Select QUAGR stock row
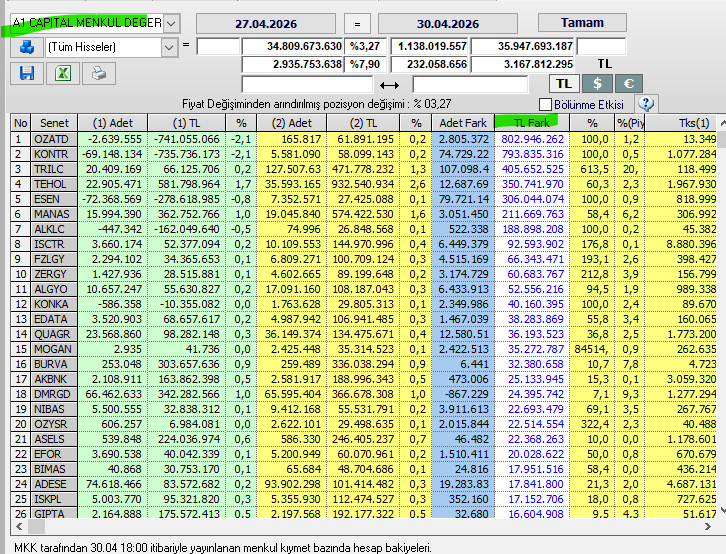Viewport: 726px width, 554px height. click(363, 334)
